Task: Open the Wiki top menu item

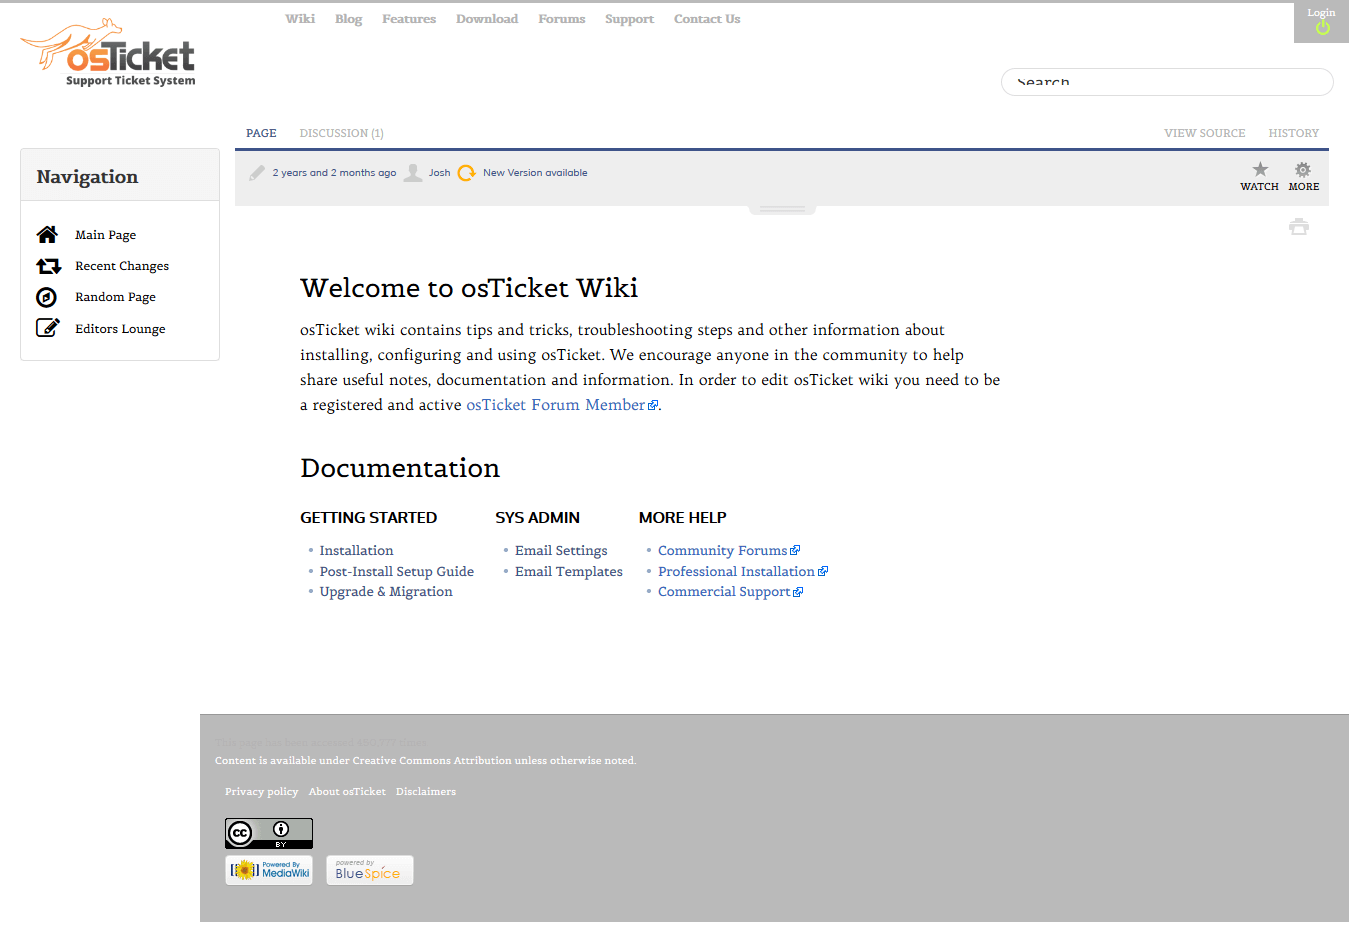Action: pos(300,19)
